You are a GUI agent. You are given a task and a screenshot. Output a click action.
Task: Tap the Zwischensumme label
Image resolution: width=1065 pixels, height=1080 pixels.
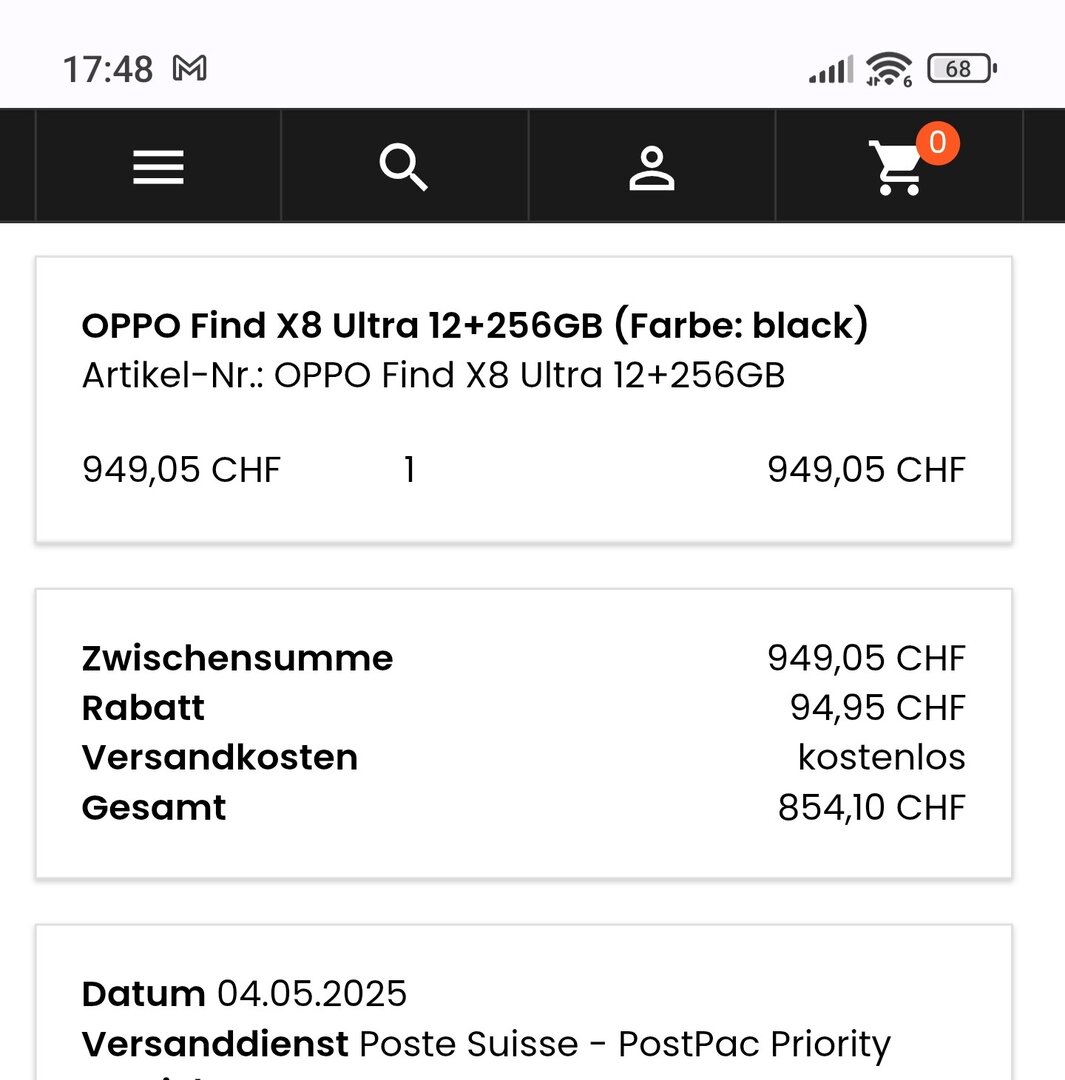click(x=237, y=658)
